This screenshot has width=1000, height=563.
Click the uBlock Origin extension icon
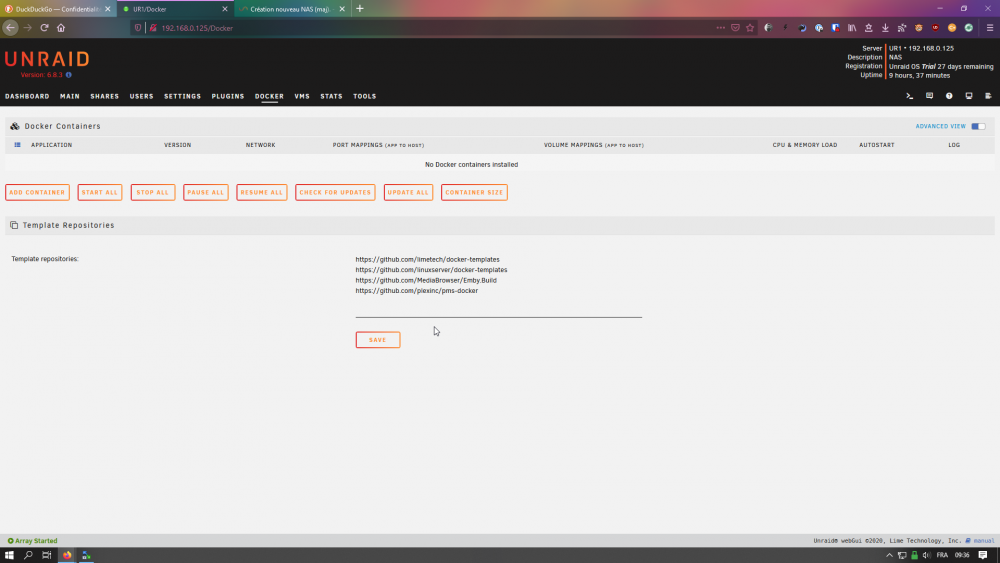pyautogui.click(x=935, y=27)
